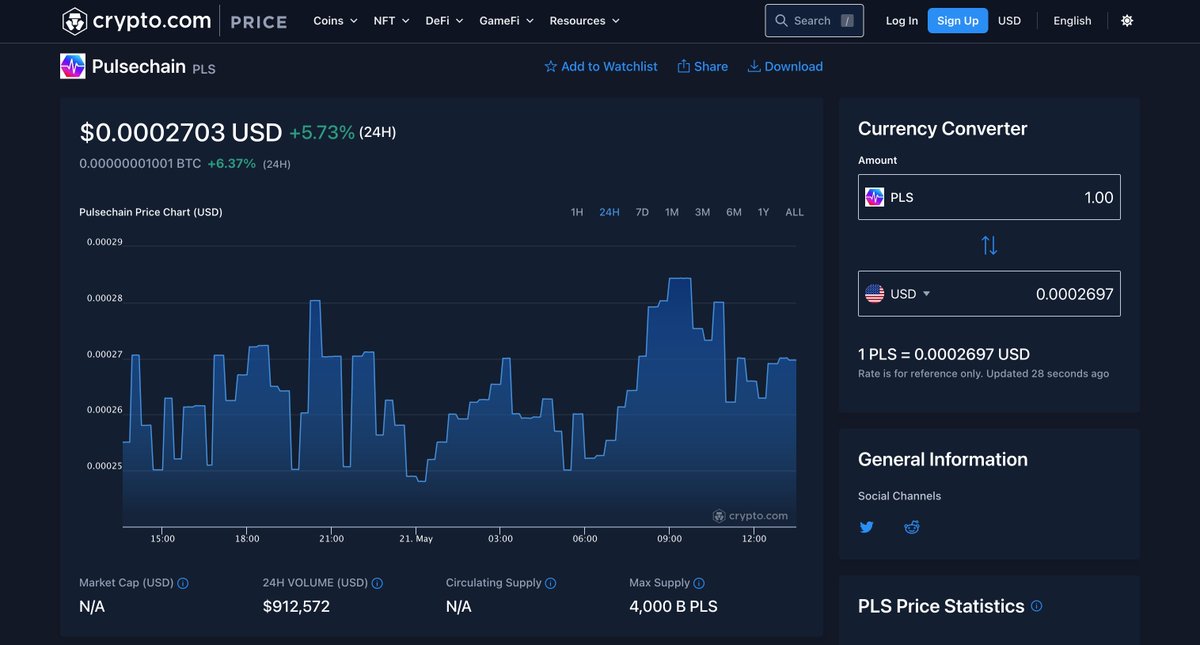Click the 24H Volume info icon
Screen dimensions: 1200x645
coord(377,583)
